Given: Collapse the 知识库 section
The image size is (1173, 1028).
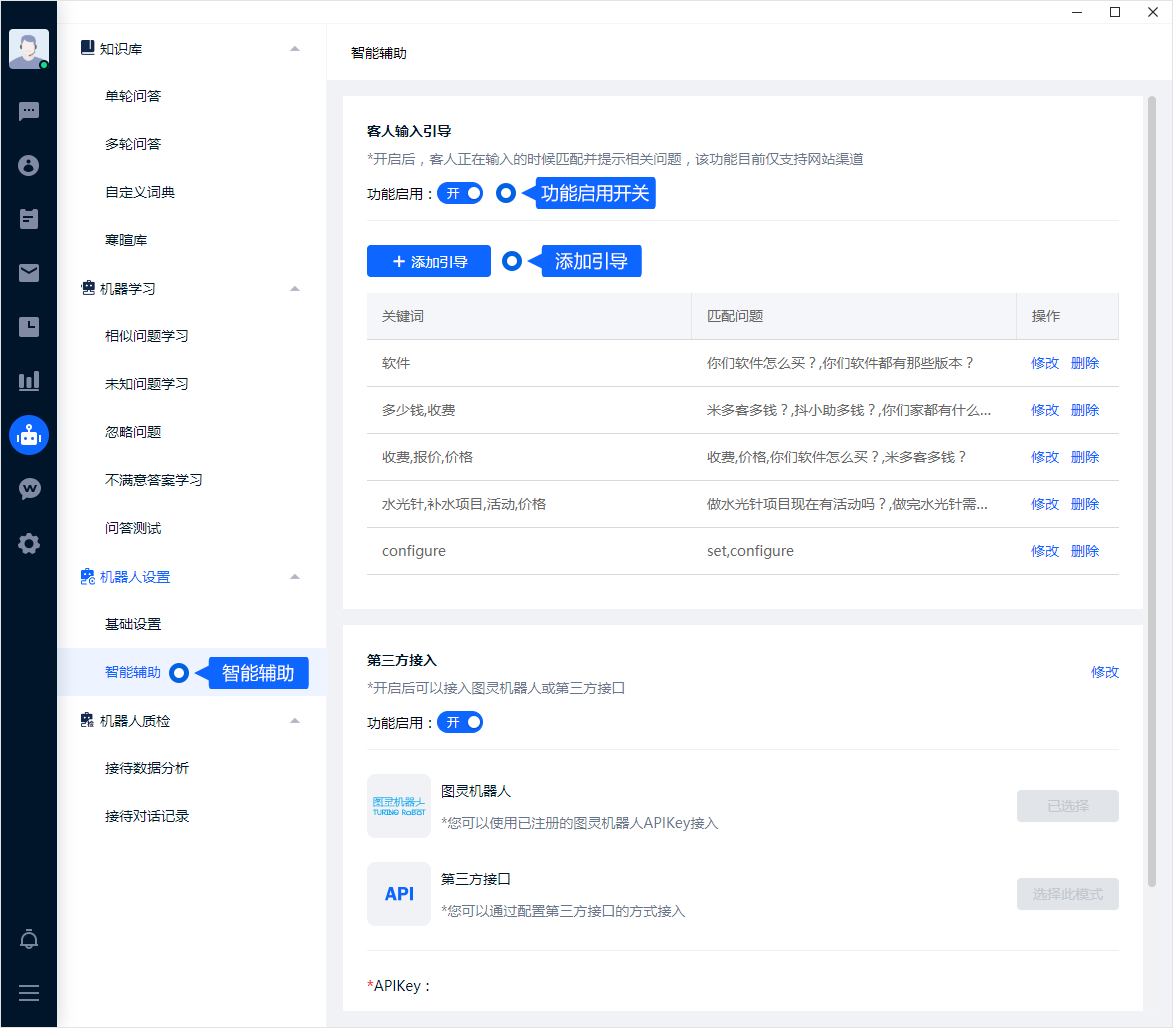Looking at the screenshot, I should [x=294, y=49].
